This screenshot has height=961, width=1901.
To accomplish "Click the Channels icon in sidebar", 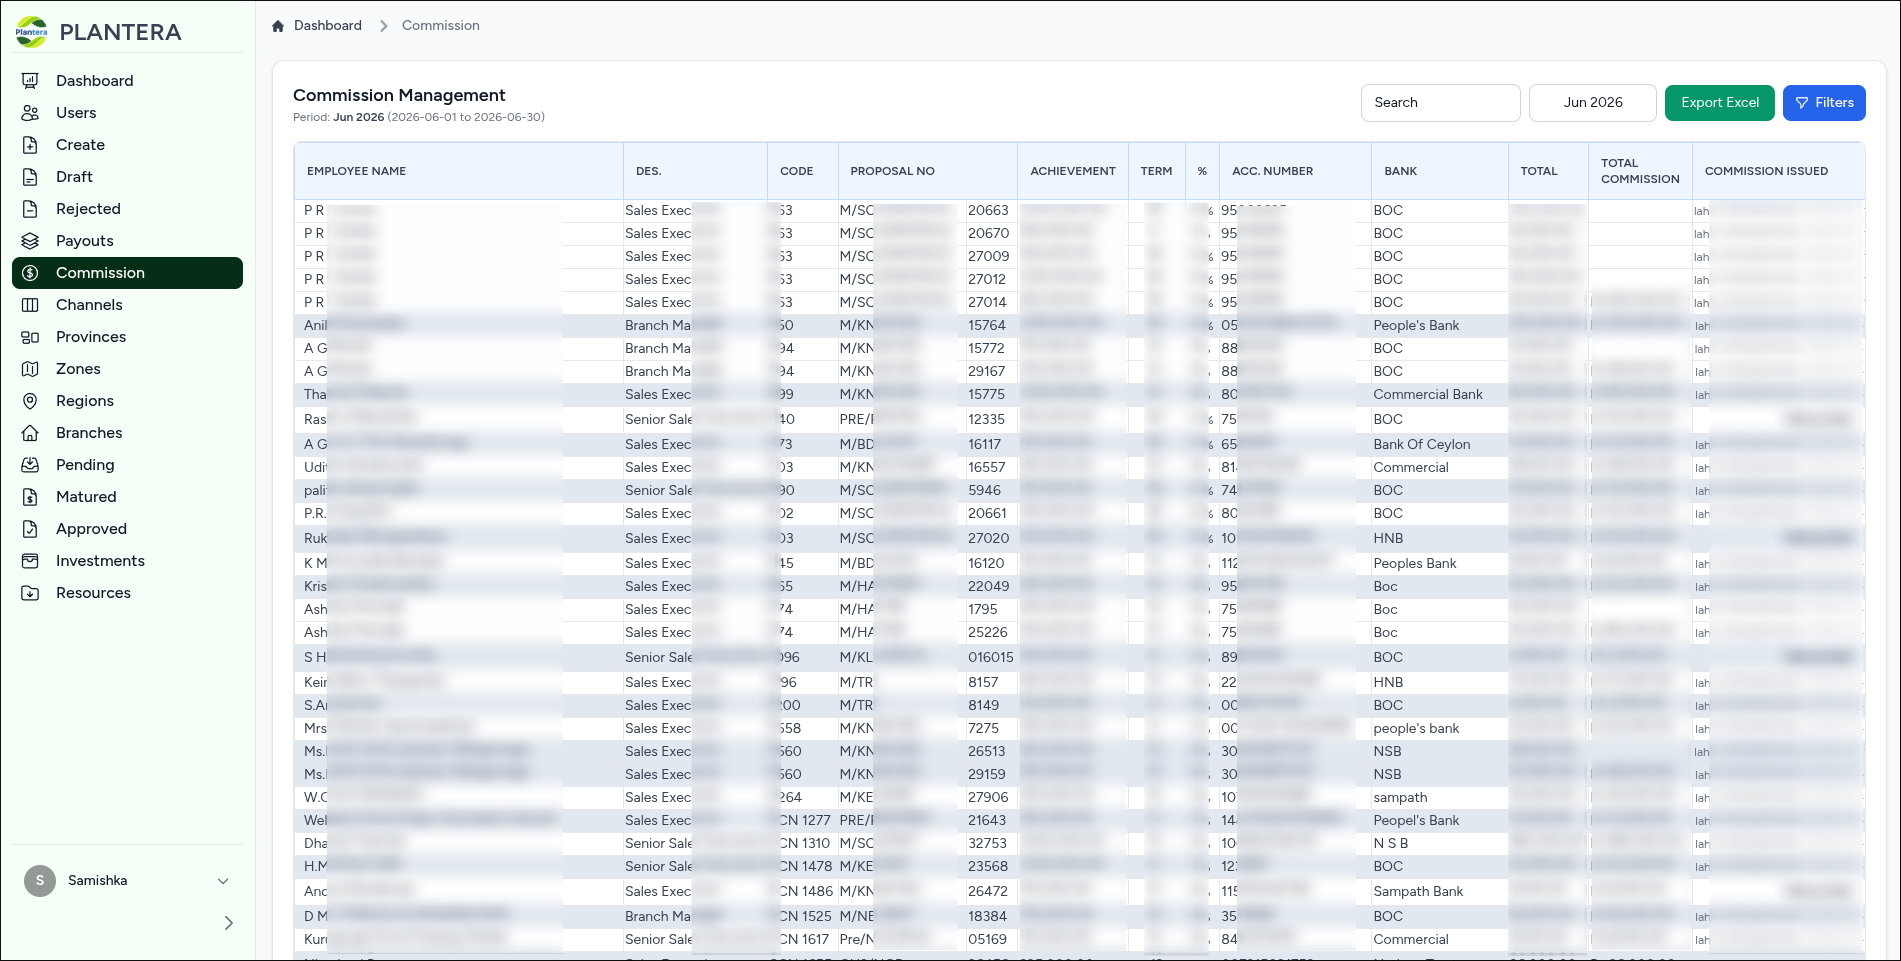I will [31, 305].
